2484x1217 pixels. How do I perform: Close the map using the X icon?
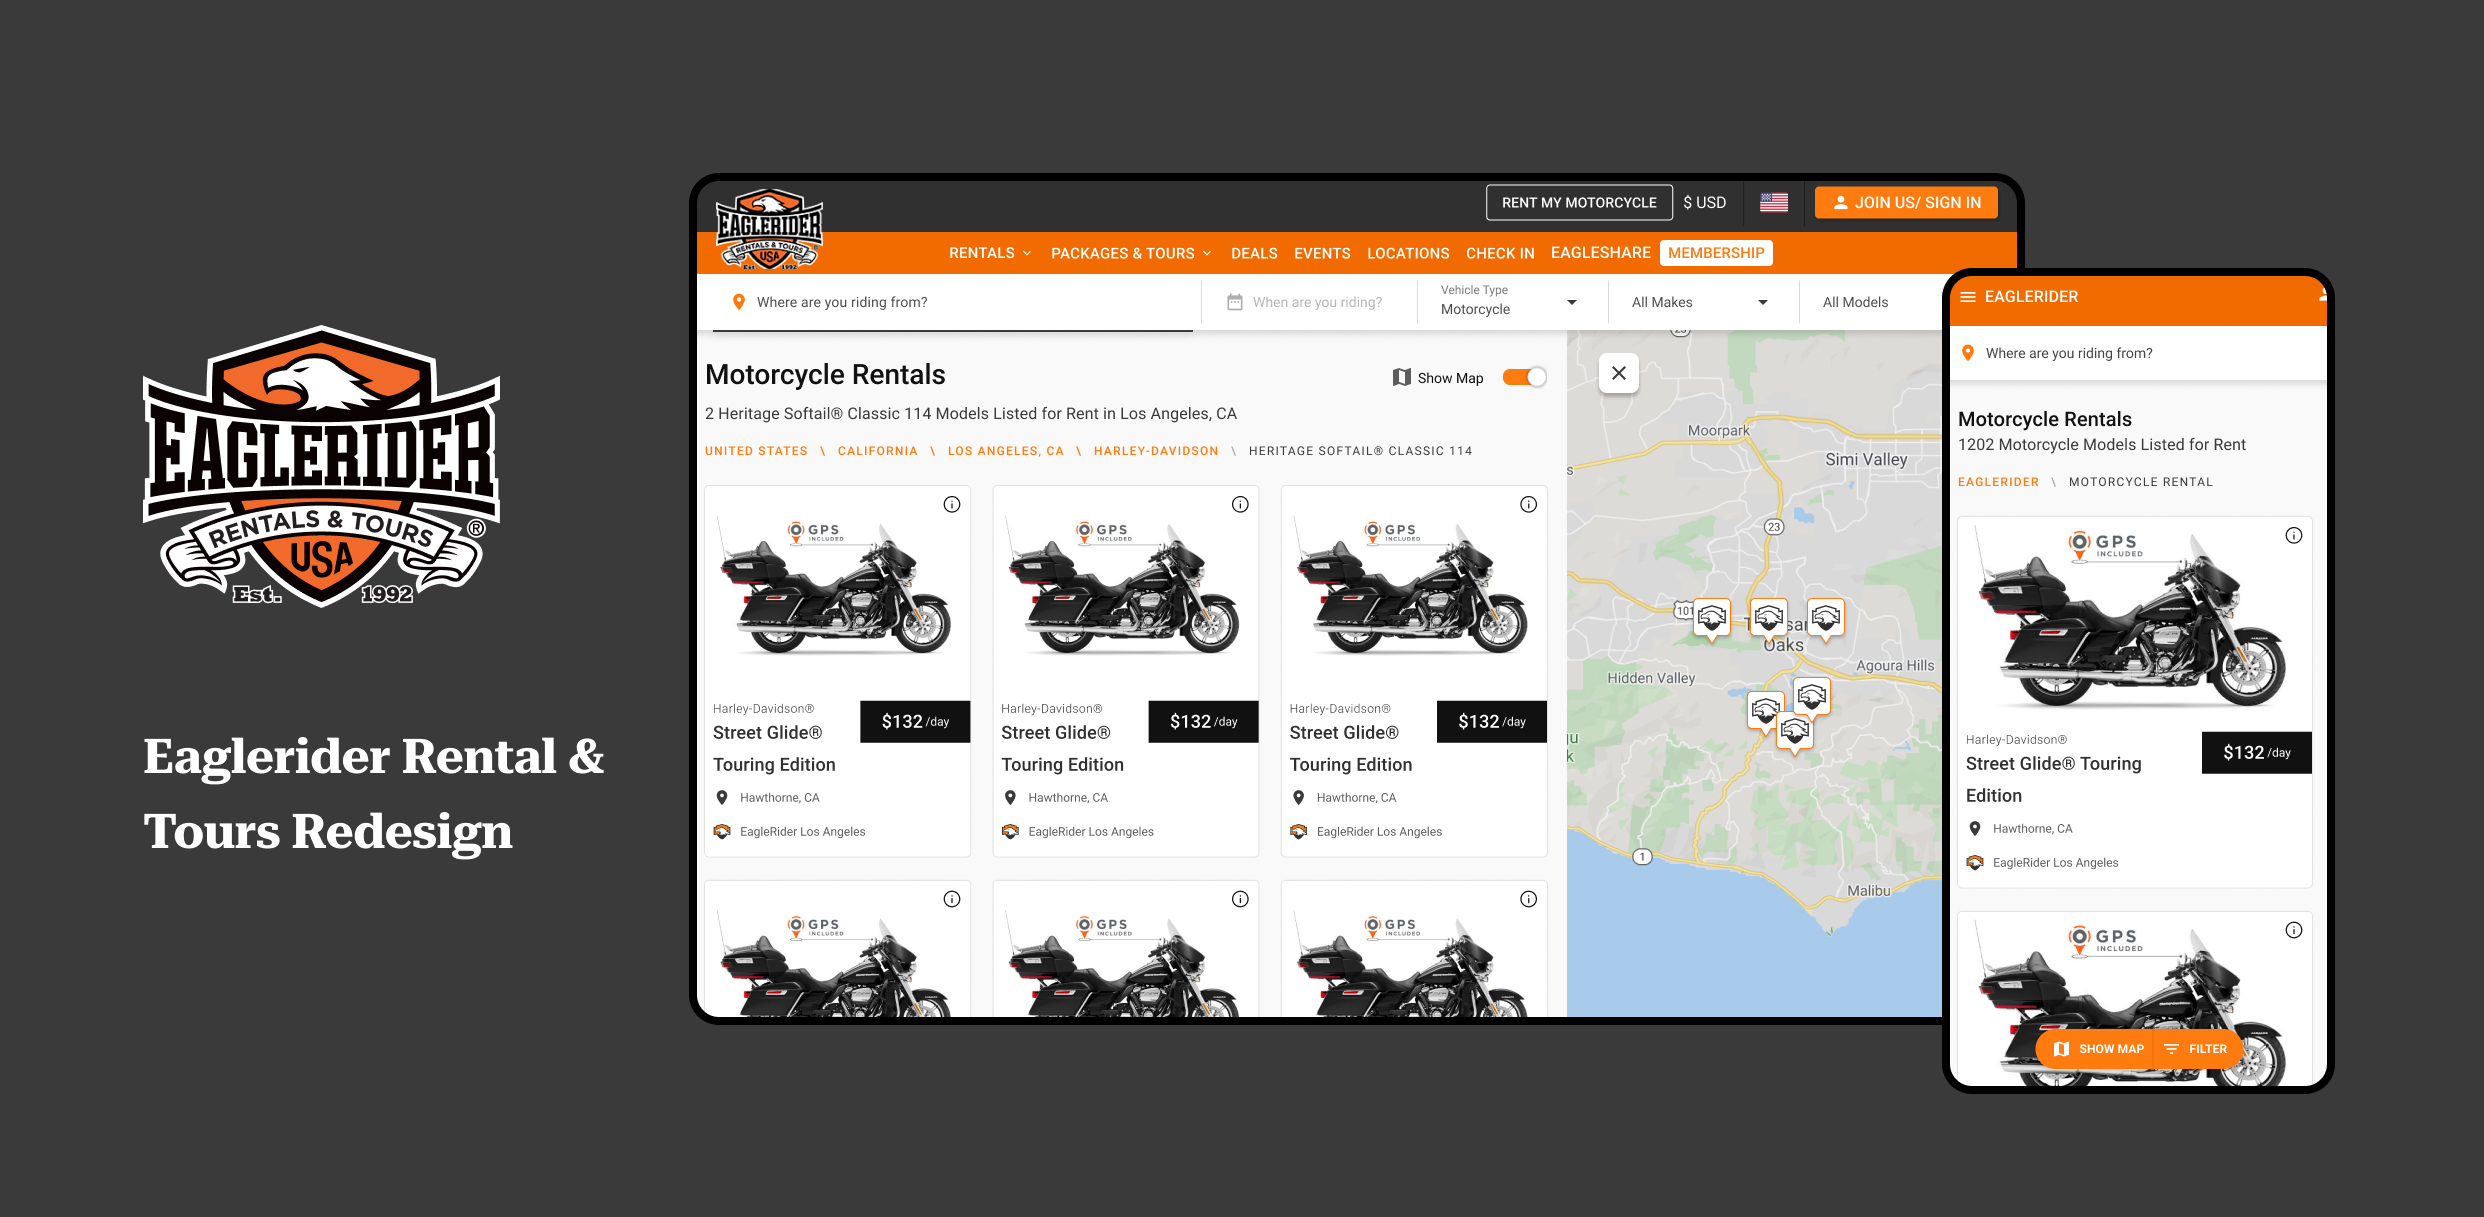point(1618,372)
